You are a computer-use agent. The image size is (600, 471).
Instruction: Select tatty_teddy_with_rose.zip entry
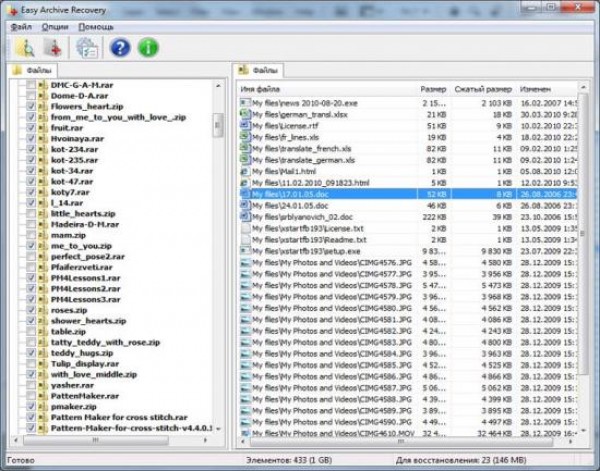tap(105, 342)
